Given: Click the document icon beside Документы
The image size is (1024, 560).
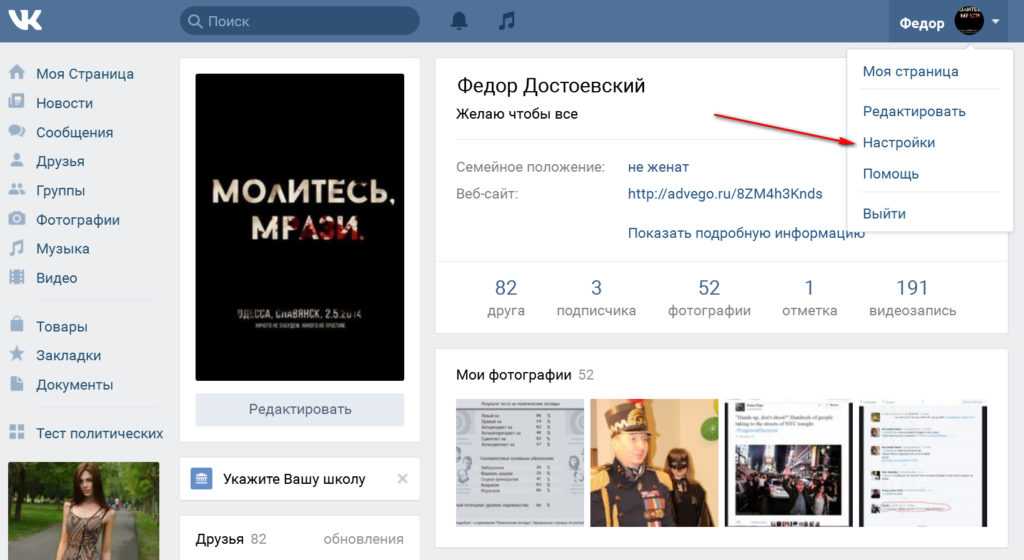Looking at the screenshot, I should [x=17, y=384].
